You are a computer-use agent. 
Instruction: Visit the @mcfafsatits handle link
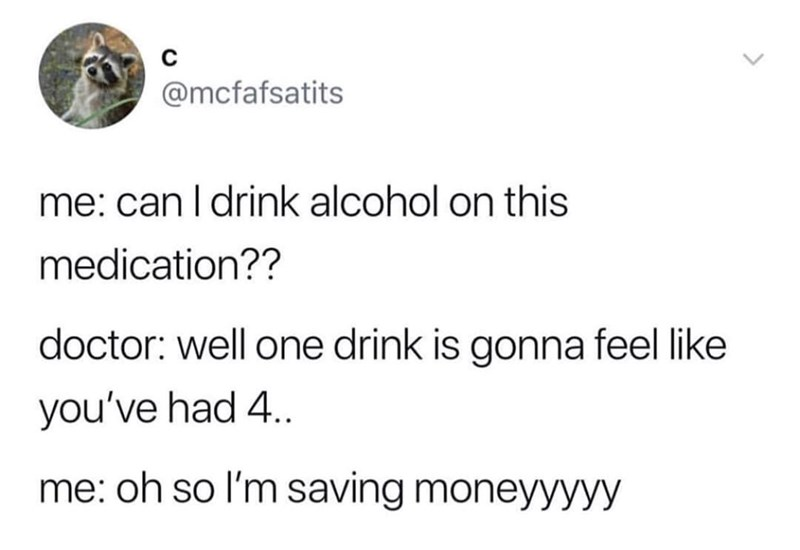(x=252, y=93)
